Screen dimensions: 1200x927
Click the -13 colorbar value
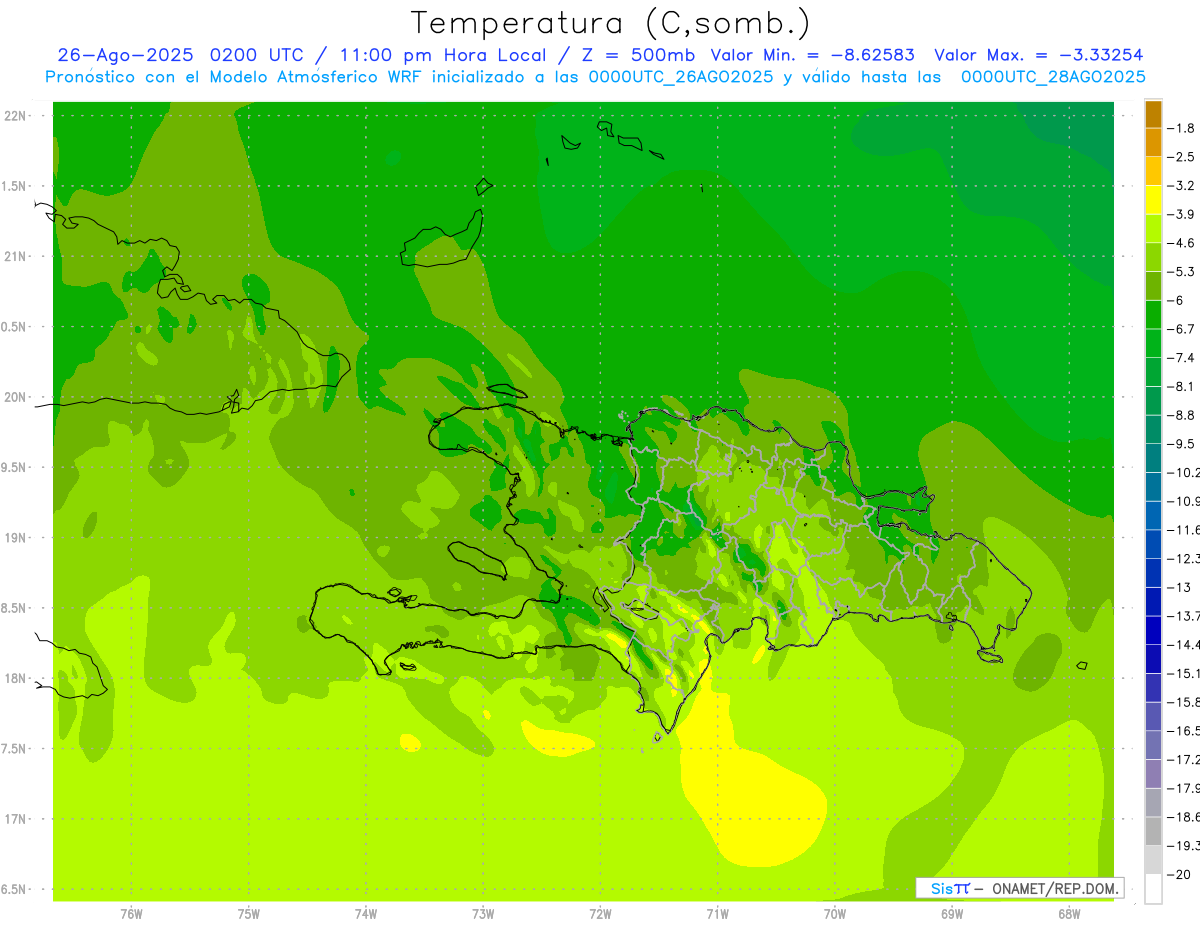(x=1180, y=587)
